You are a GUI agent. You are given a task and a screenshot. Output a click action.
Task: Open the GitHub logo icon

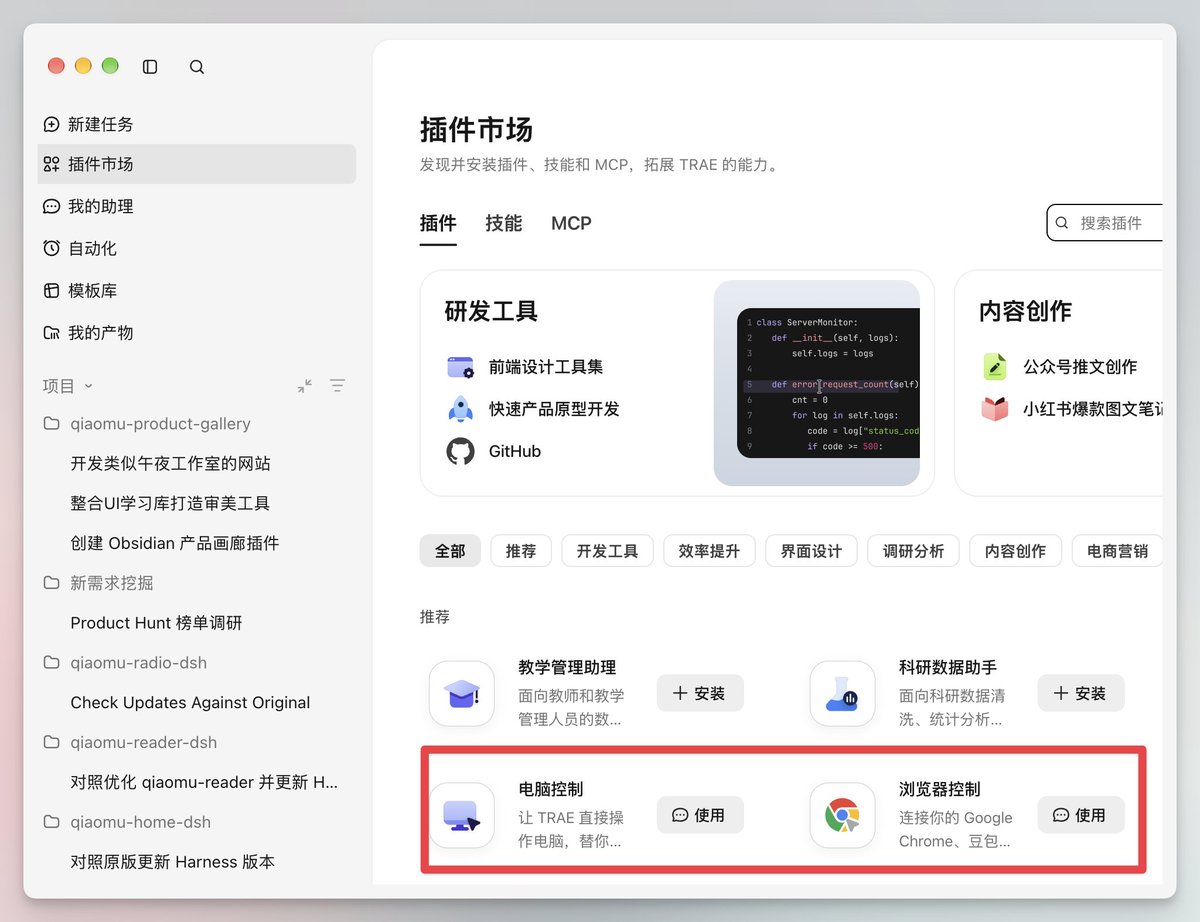coord(460,451)
